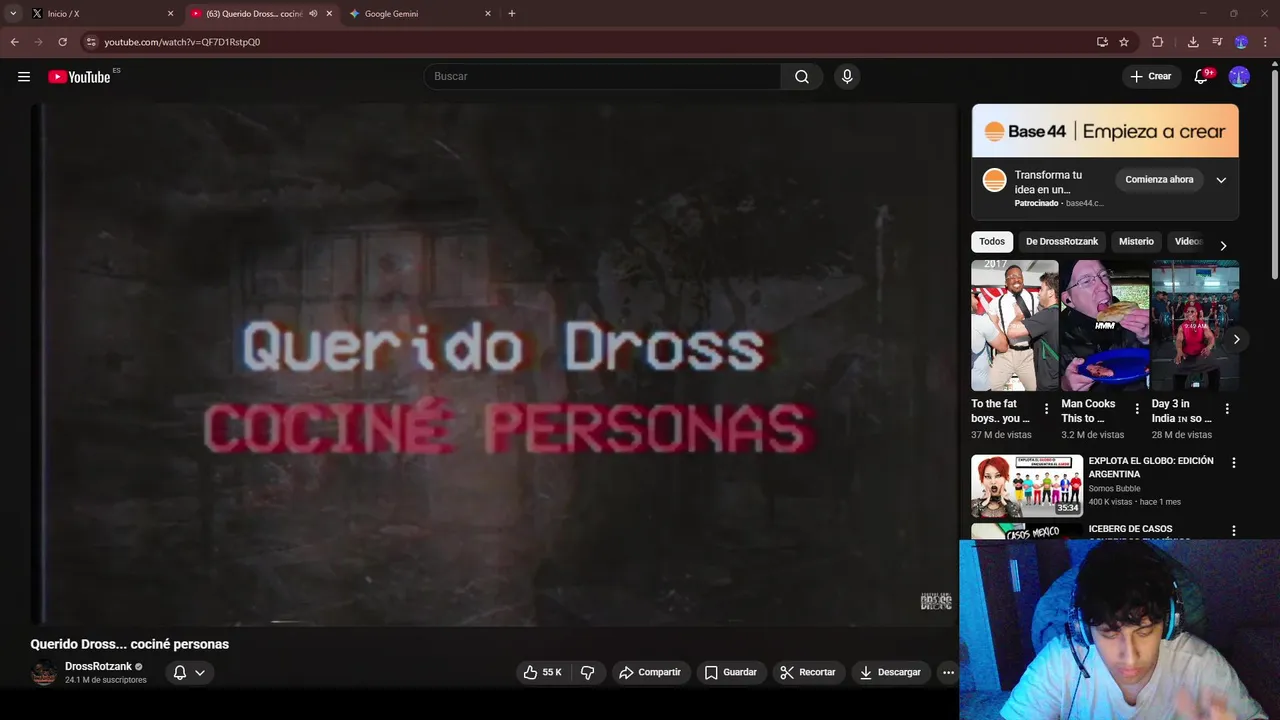1280x720 pixels.
Task: Dislike the video with thumbs down
Action: point(588,673)
